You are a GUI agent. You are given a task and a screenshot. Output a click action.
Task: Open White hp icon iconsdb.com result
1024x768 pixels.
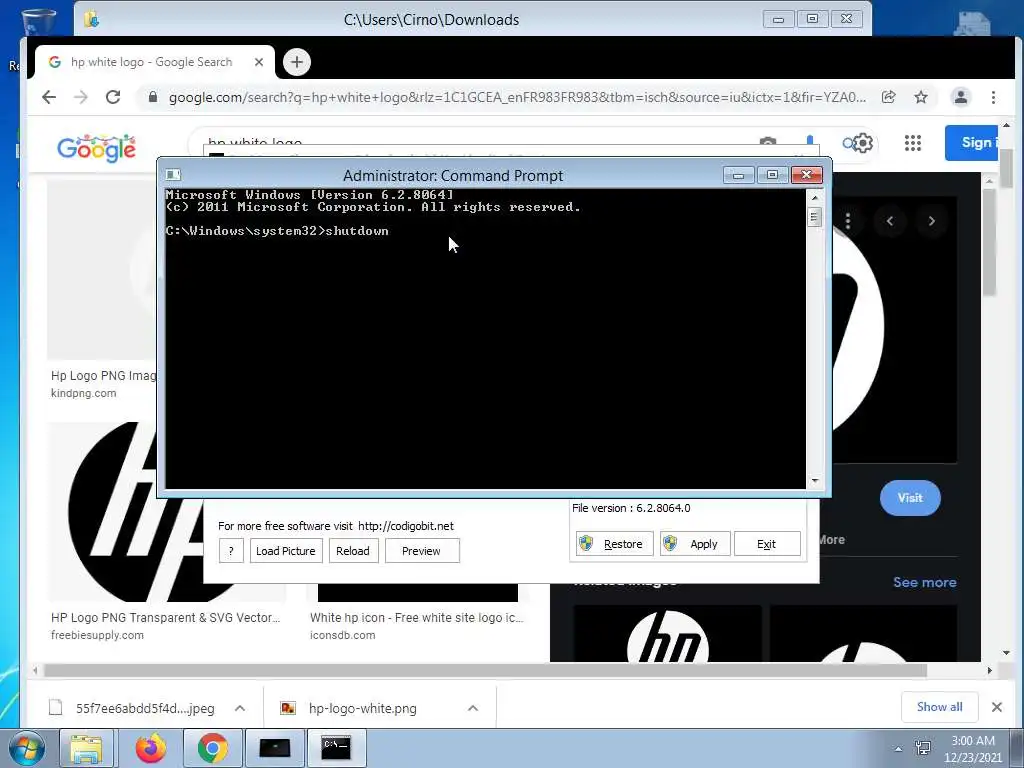(417, 618)
